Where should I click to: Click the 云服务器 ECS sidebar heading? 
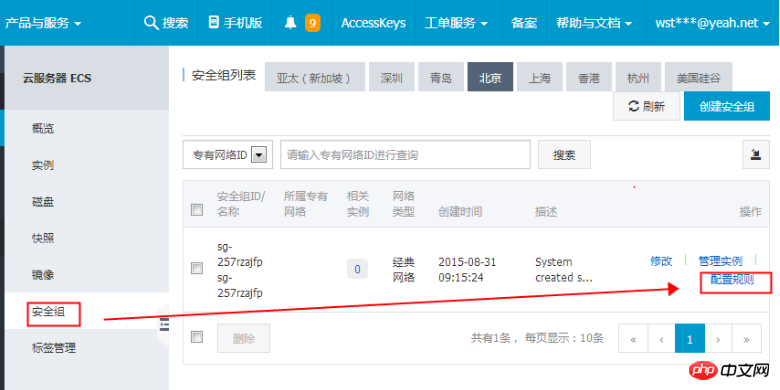(57, 78)
